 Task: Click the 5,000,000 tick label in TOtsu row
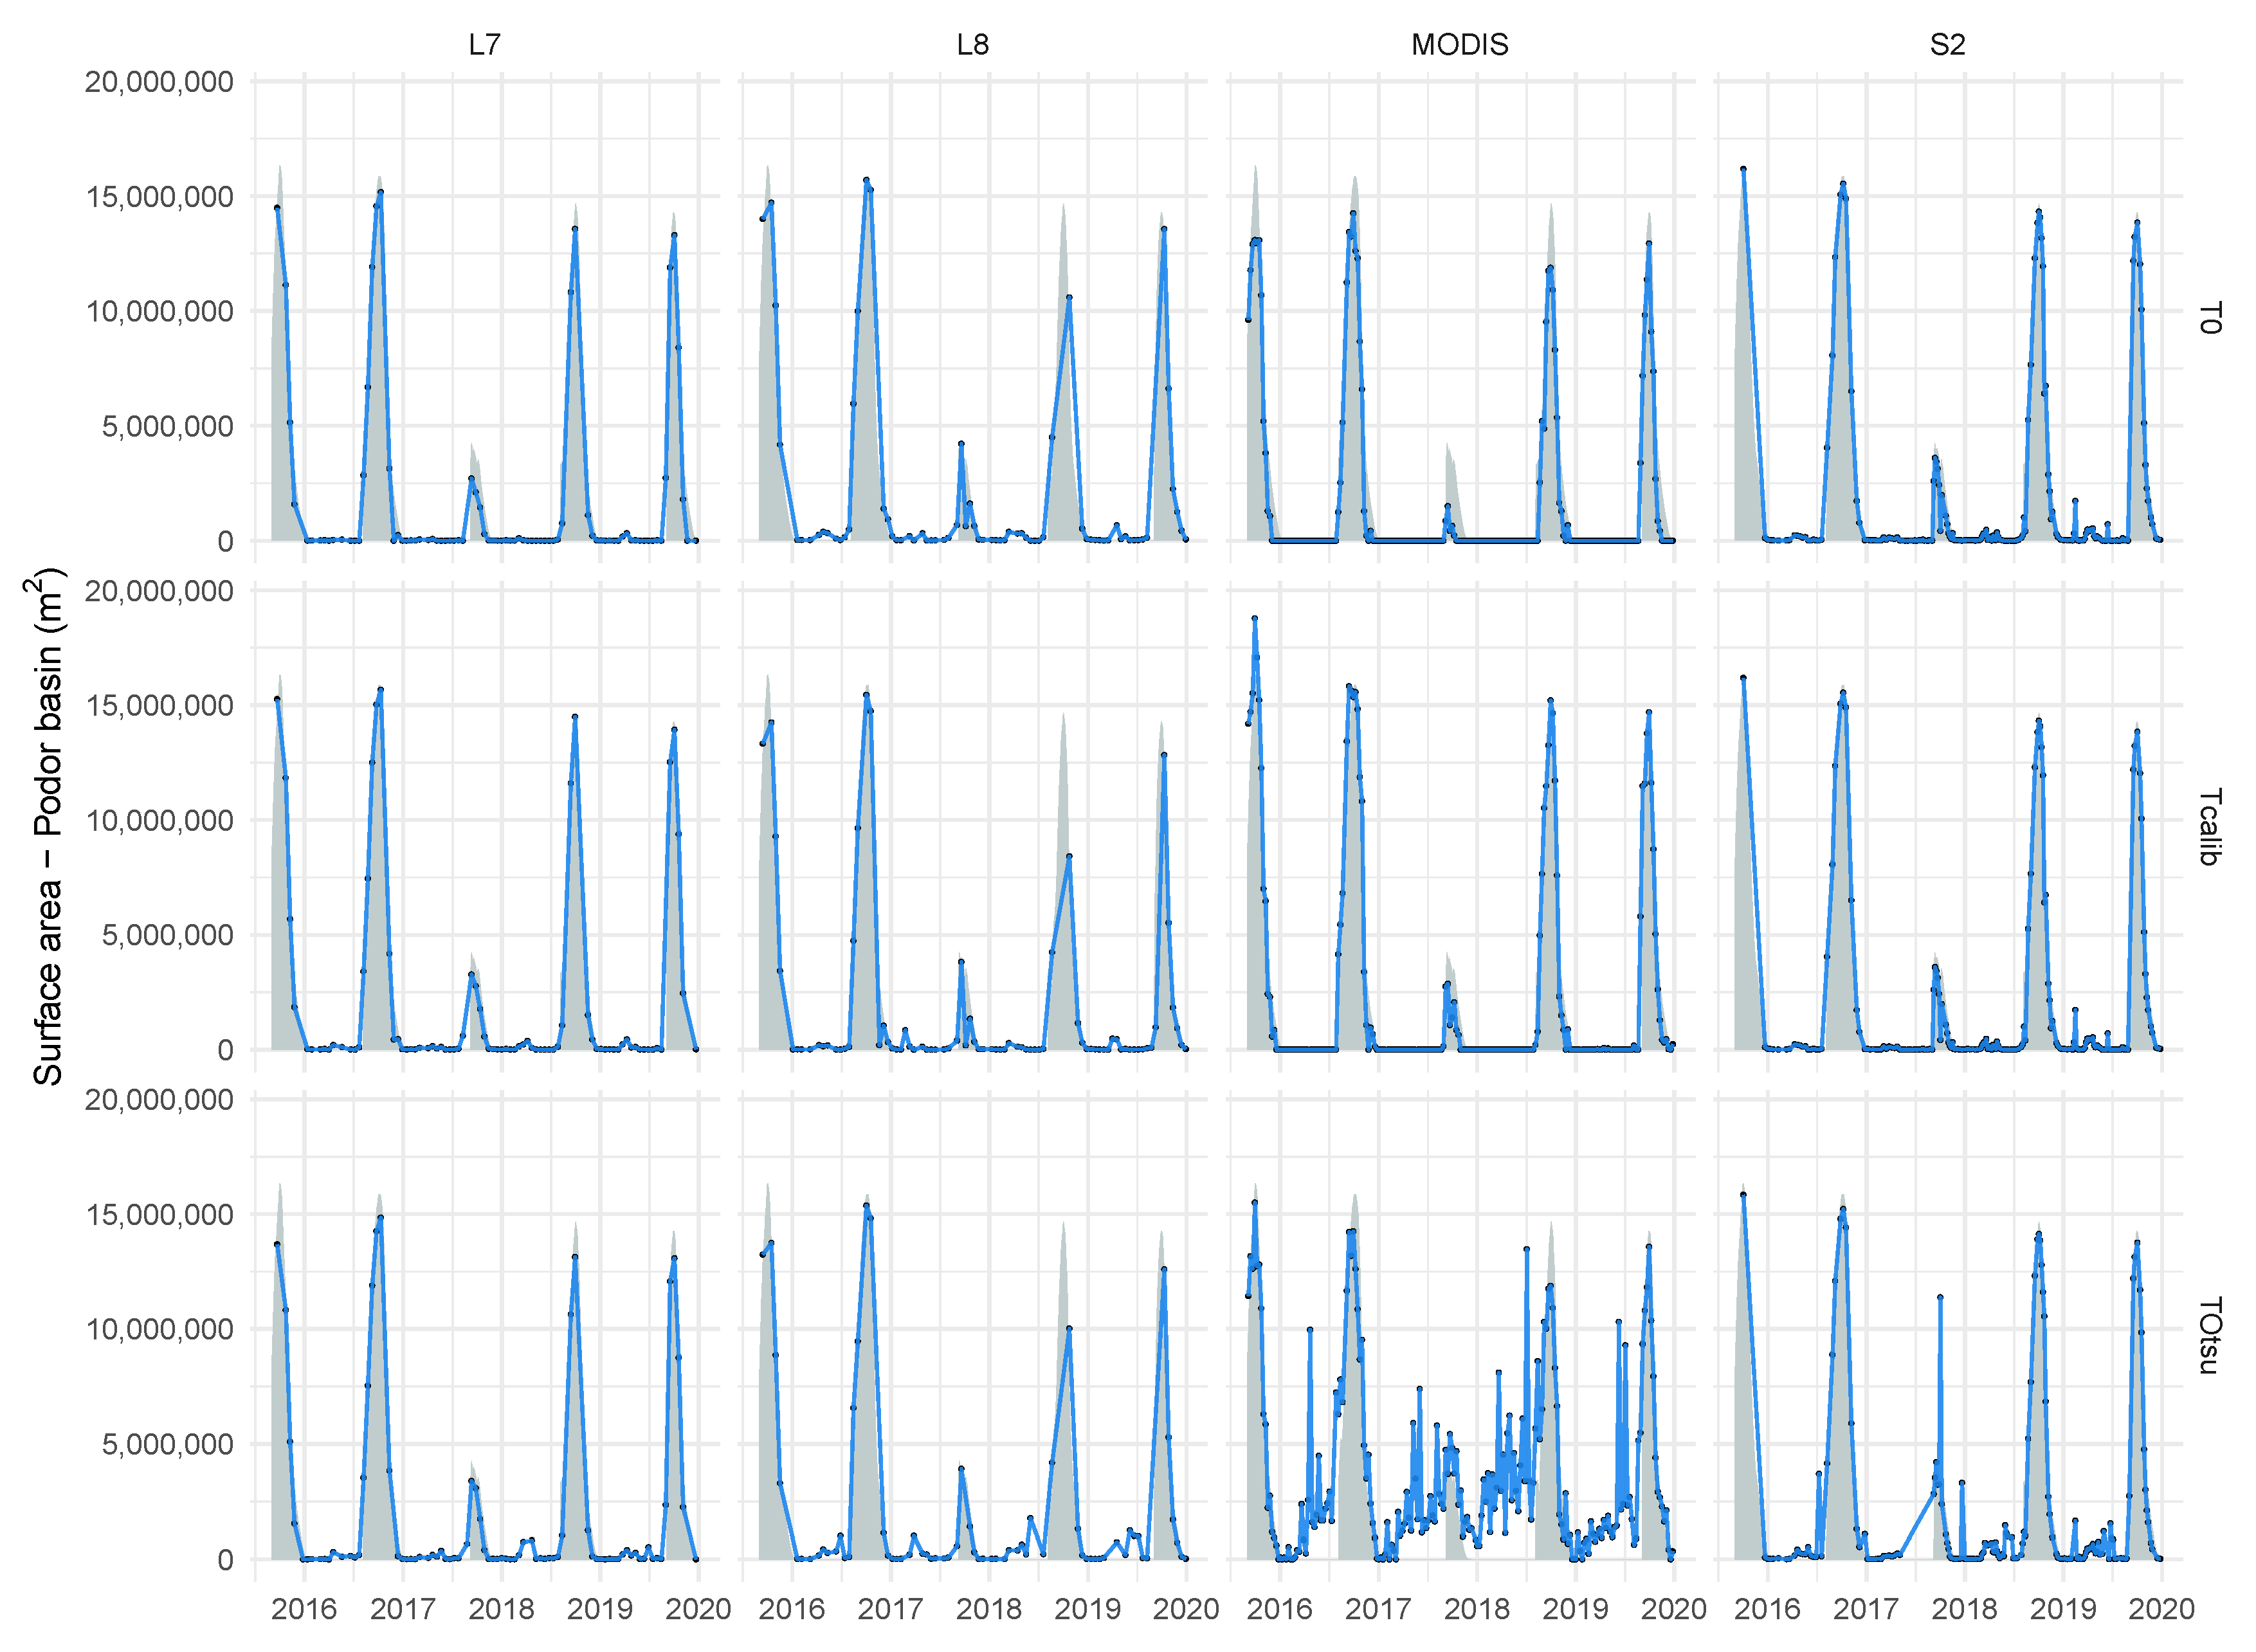click(x=167, y=1444)
